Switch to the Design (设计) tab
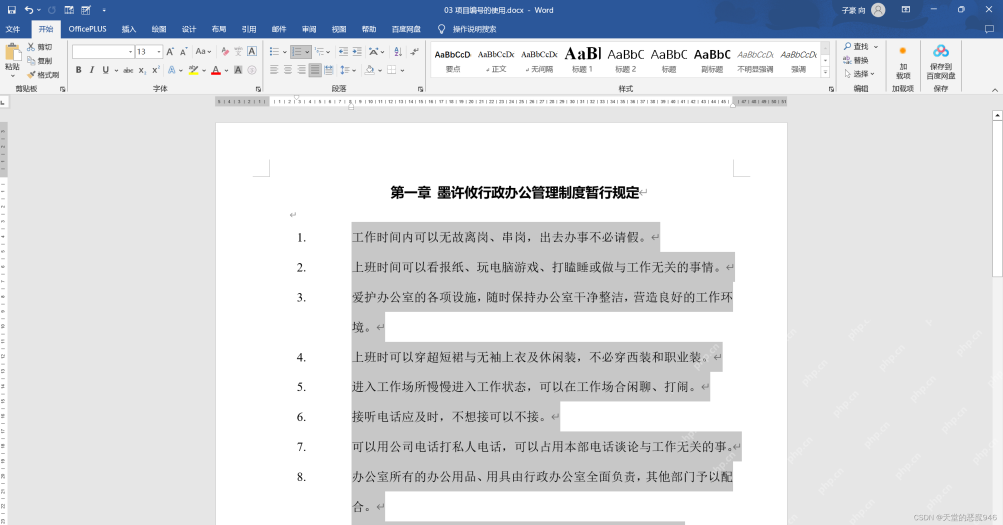Viewport: 1003px width, 525px height. point(189,29)
